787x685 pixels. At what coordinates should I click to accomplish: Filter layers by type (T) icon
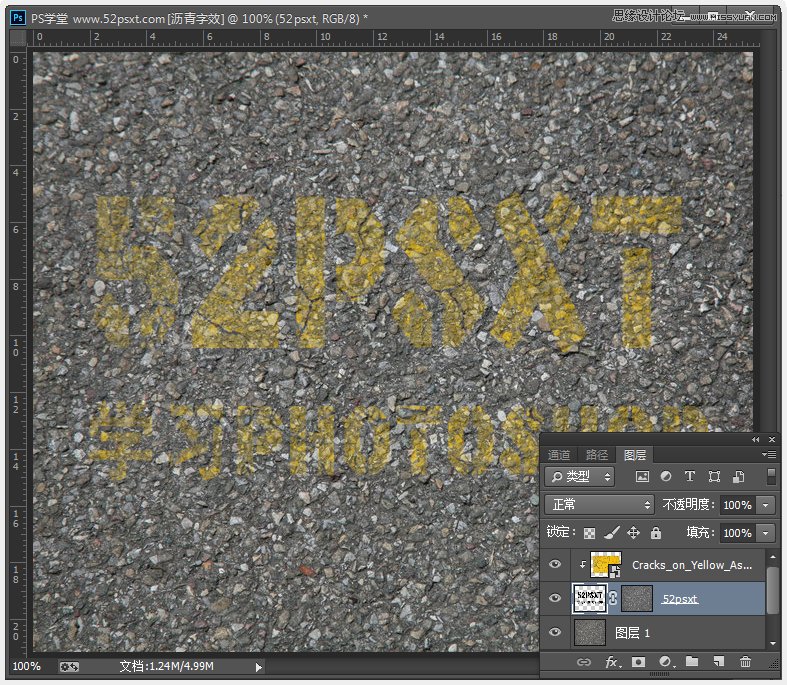690,476
